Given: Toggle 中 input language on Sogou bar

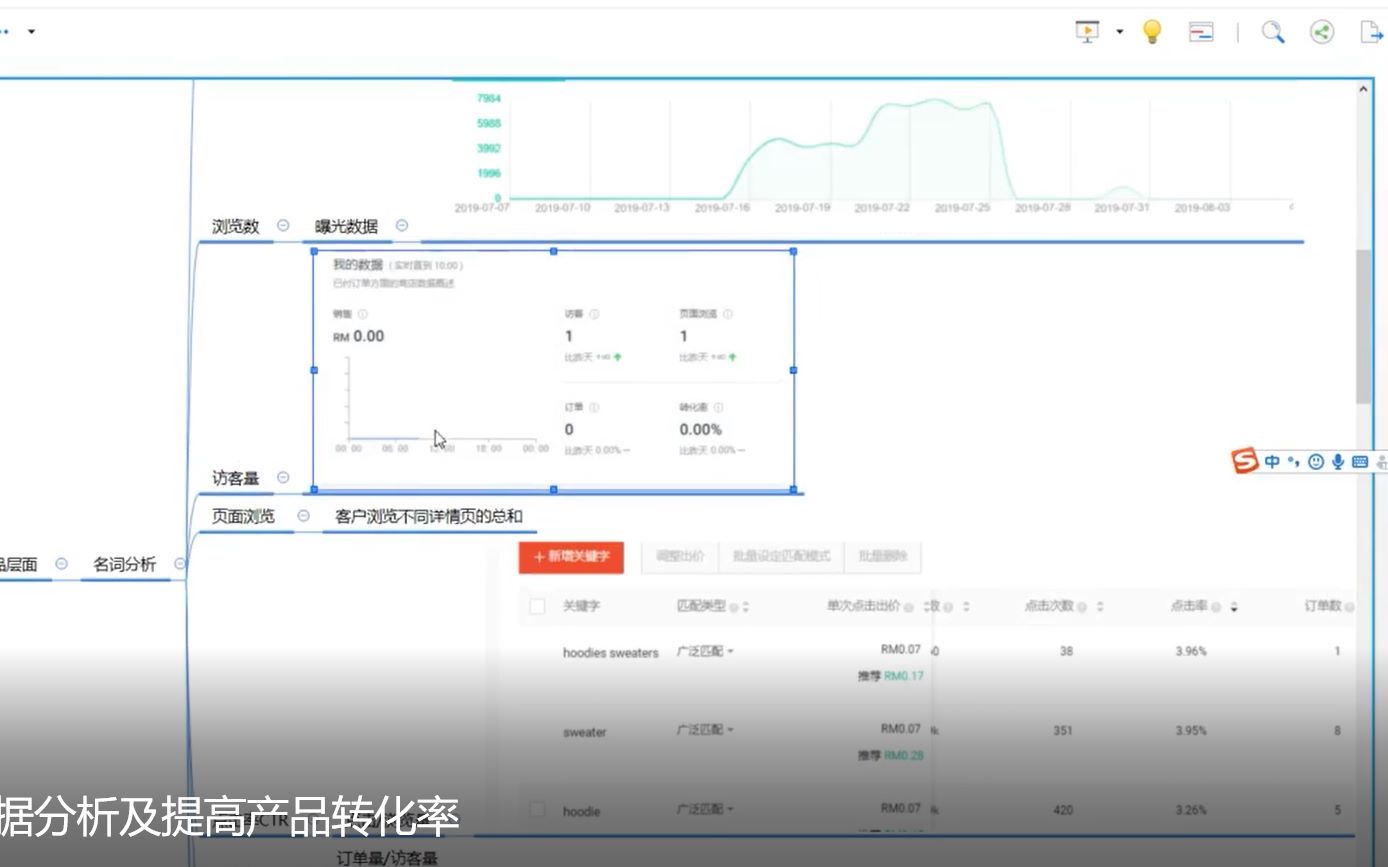Looking at the screenshot, I should [1271, 461].
